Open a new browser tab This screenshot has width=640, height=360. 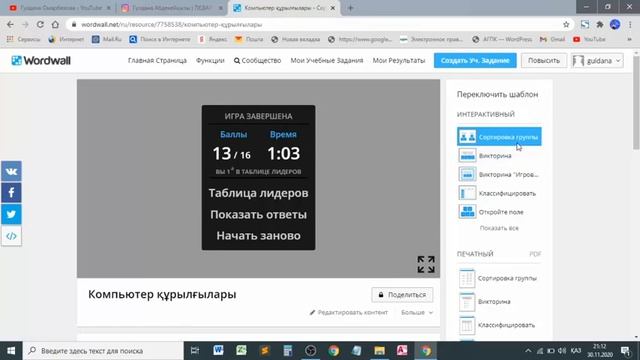[350, 8]
